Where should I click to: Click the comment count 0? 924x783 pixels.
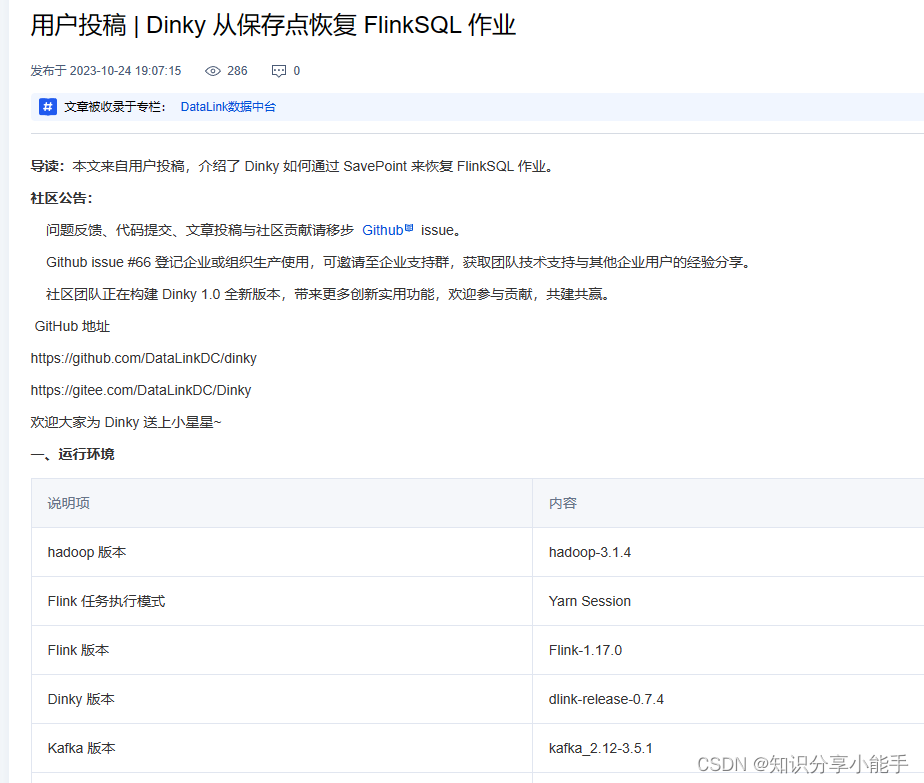pyautogui.click(x=296, y=71)
